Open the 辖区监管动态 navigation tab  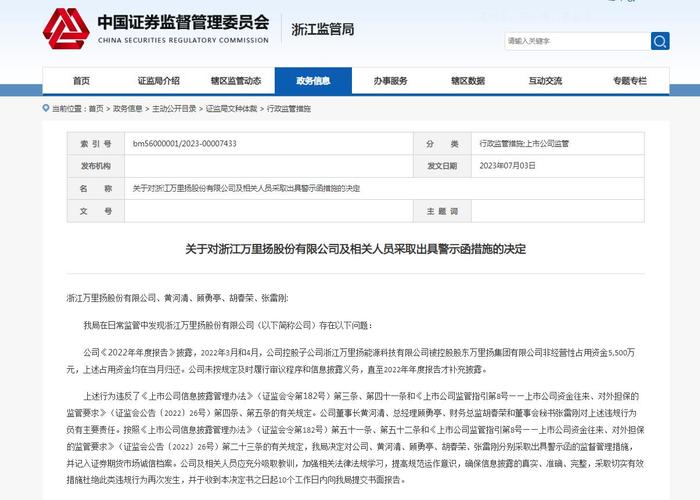pyautogui.click(x=236, y=81)
